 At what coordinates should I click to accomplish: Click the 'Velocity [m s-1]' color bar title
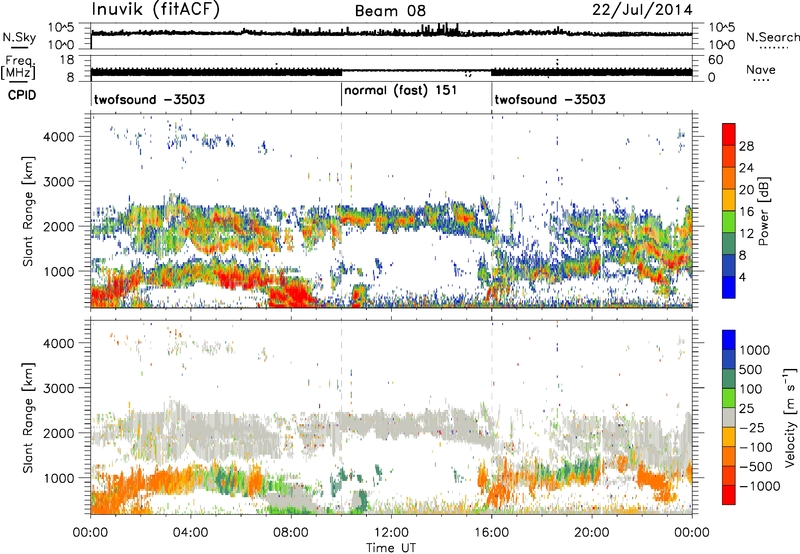point(790,417)
